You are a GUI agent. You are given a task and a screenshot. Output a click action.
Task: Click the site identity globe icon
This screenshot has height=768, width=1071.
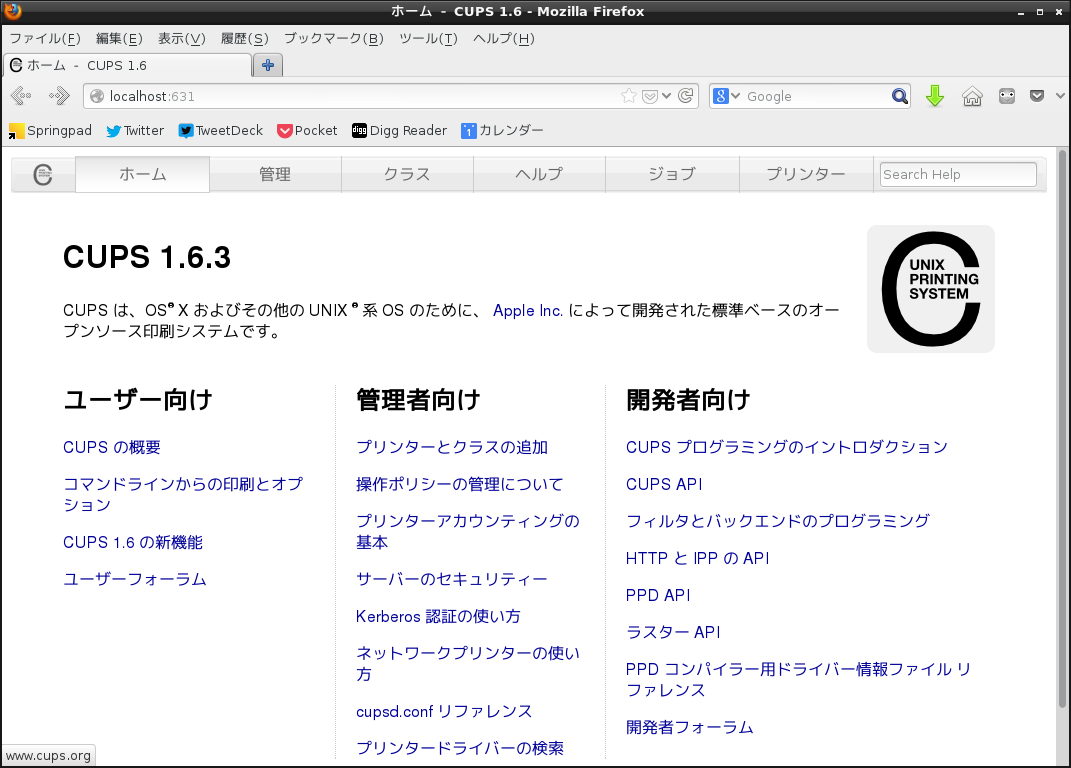pyautogui.click(x=97, y=96)
